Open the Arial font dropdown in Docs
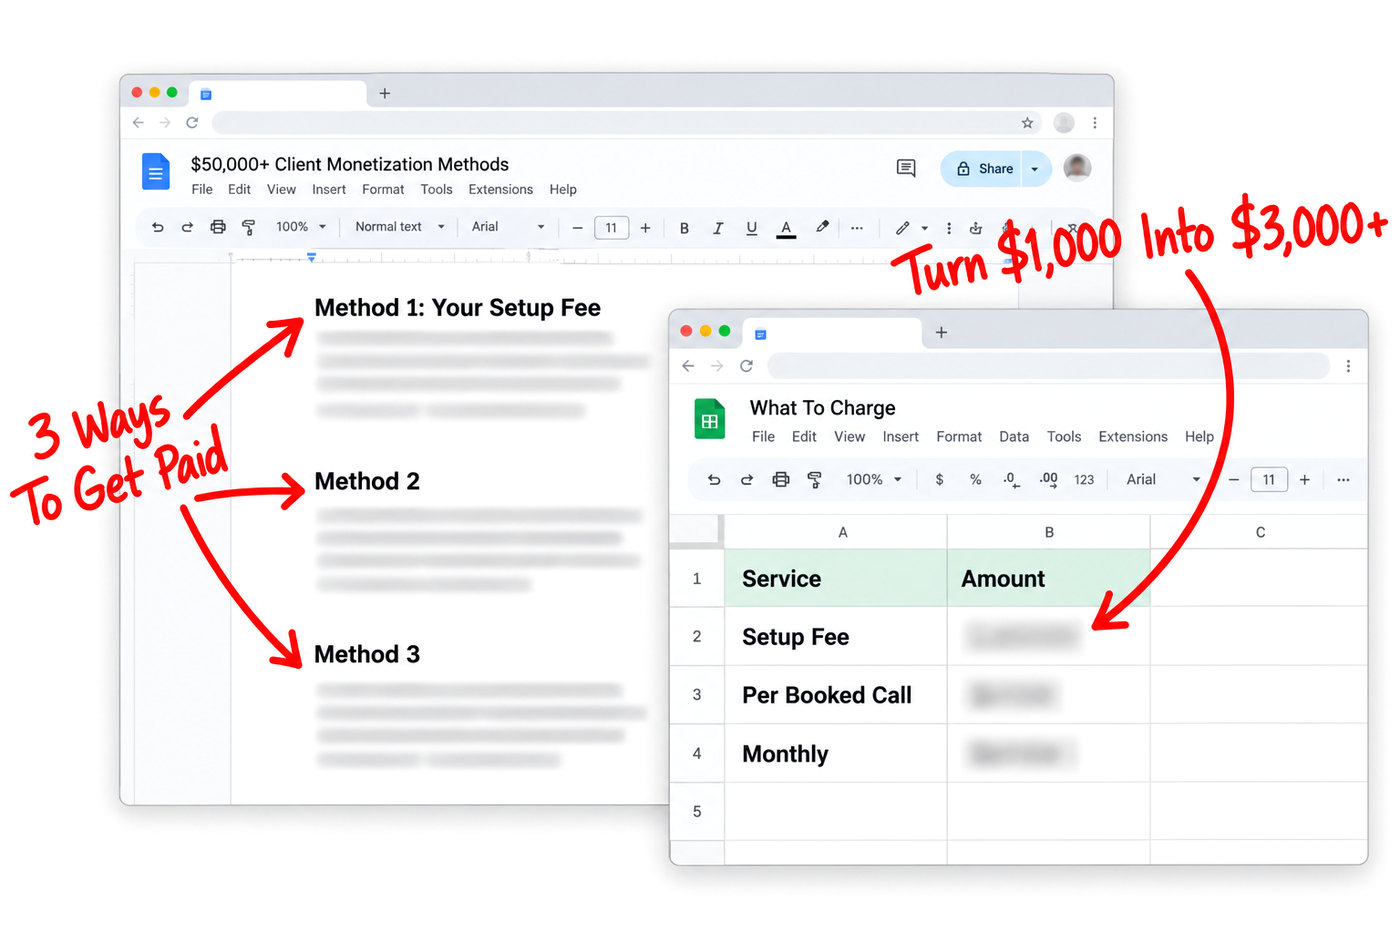1400x933 pixels. pos(508,227)
